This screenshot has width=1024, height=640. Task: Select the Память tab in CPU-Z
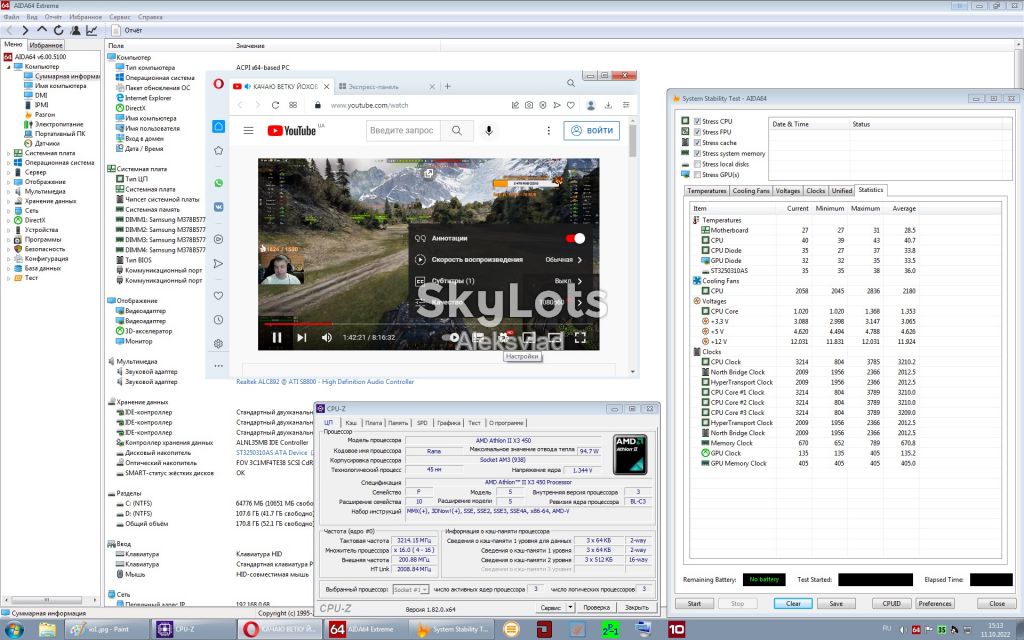coord(398,423)
